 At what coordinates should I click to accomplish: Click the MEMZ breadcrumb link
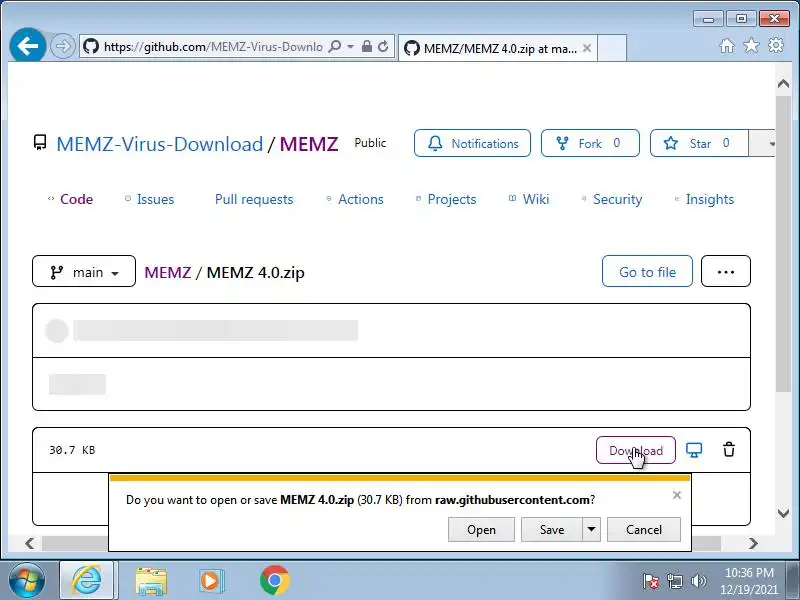[167, 272]
